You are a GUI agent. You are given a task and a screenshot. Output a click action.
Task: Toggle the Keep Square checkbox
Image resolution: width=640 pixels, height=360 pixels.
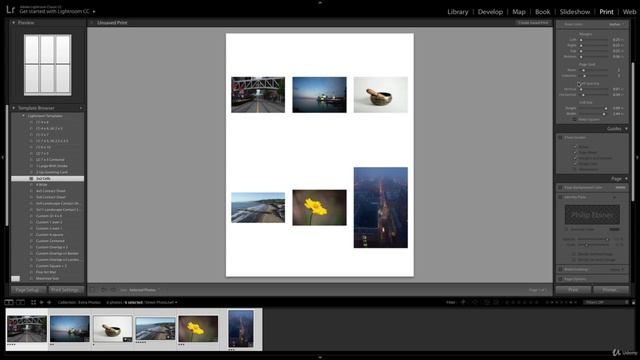pyautogui.click(x=575, y=120)
